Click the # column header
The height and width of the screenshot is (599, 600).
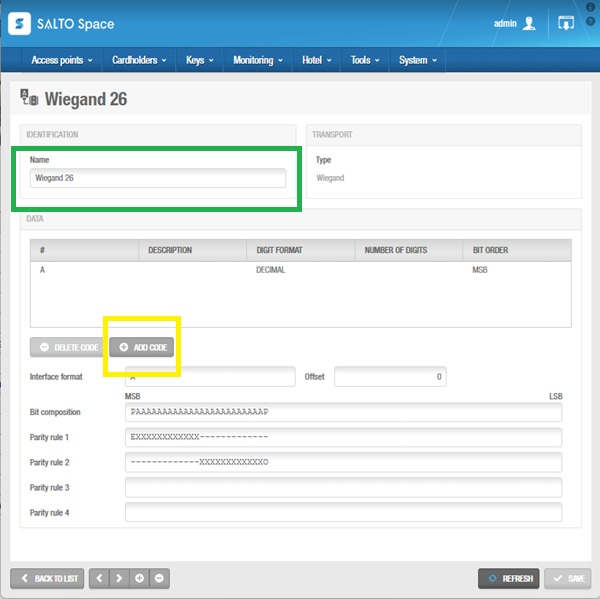click(84, 250)
